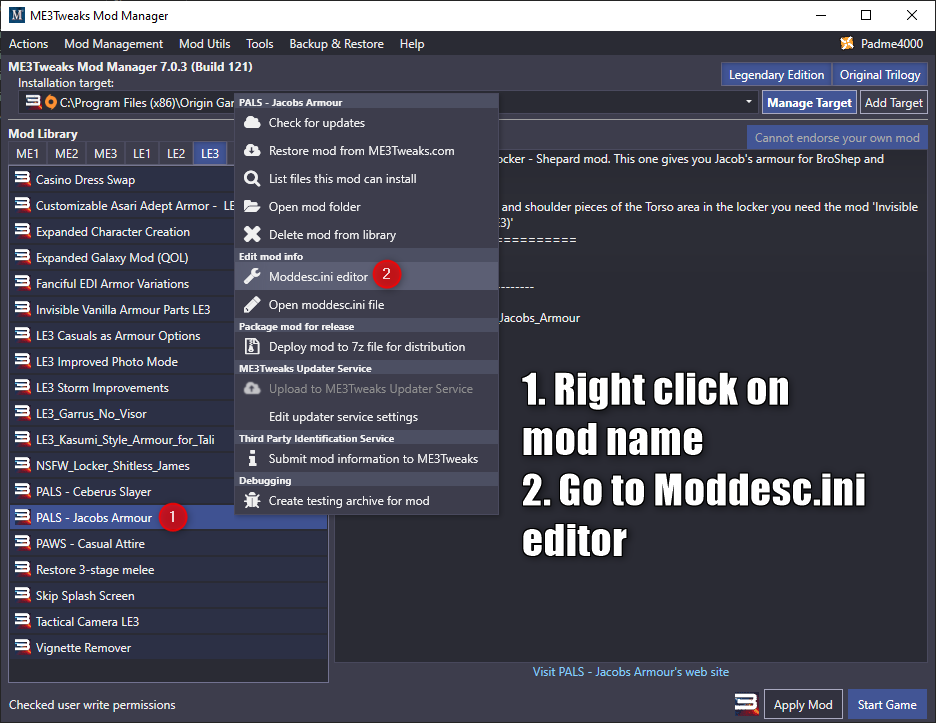Toggle the Original Trilogy filter button
936x723 pixels.
tap(880, 75)
